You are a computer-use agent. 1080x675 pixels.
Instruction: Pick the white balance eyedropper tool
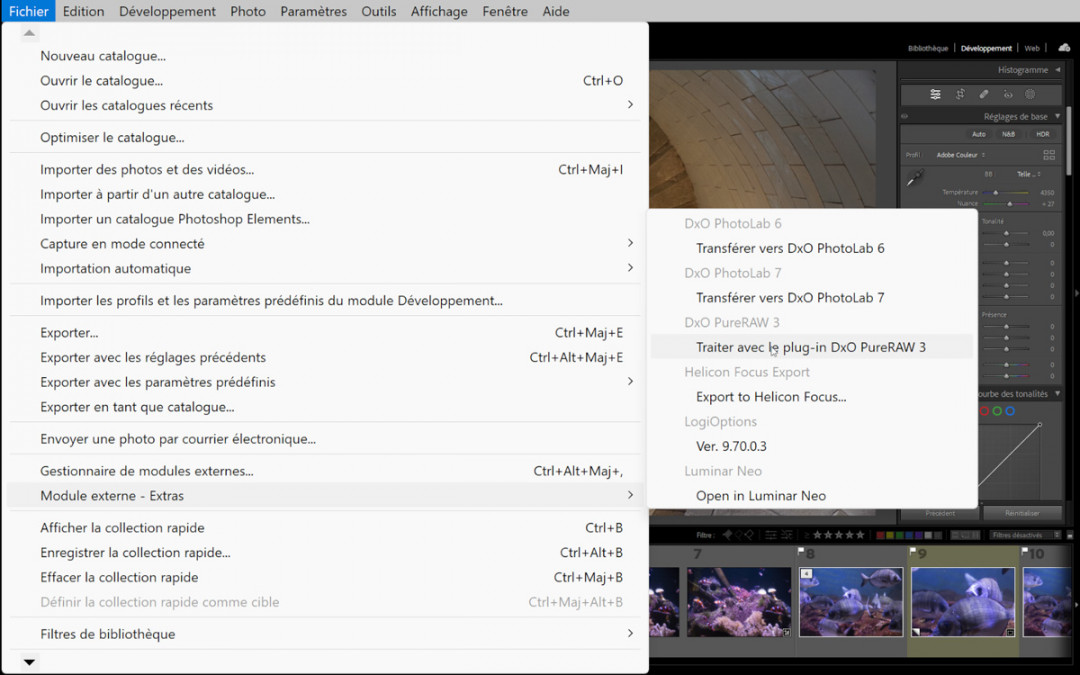[x=915, y=178]
